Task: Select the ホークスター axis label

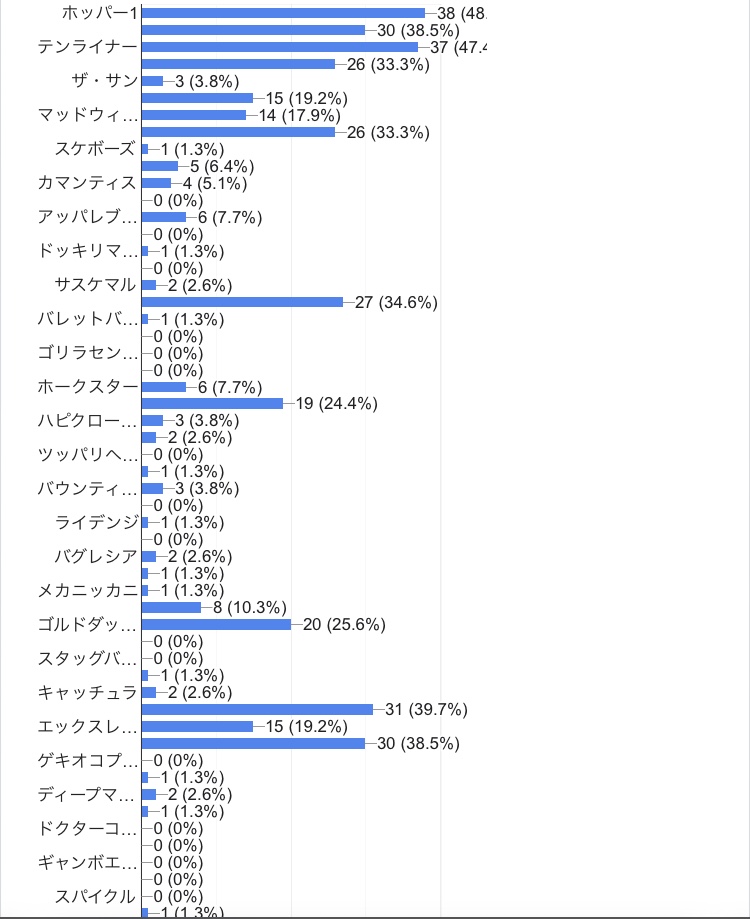Action: [x=86, y=387]
